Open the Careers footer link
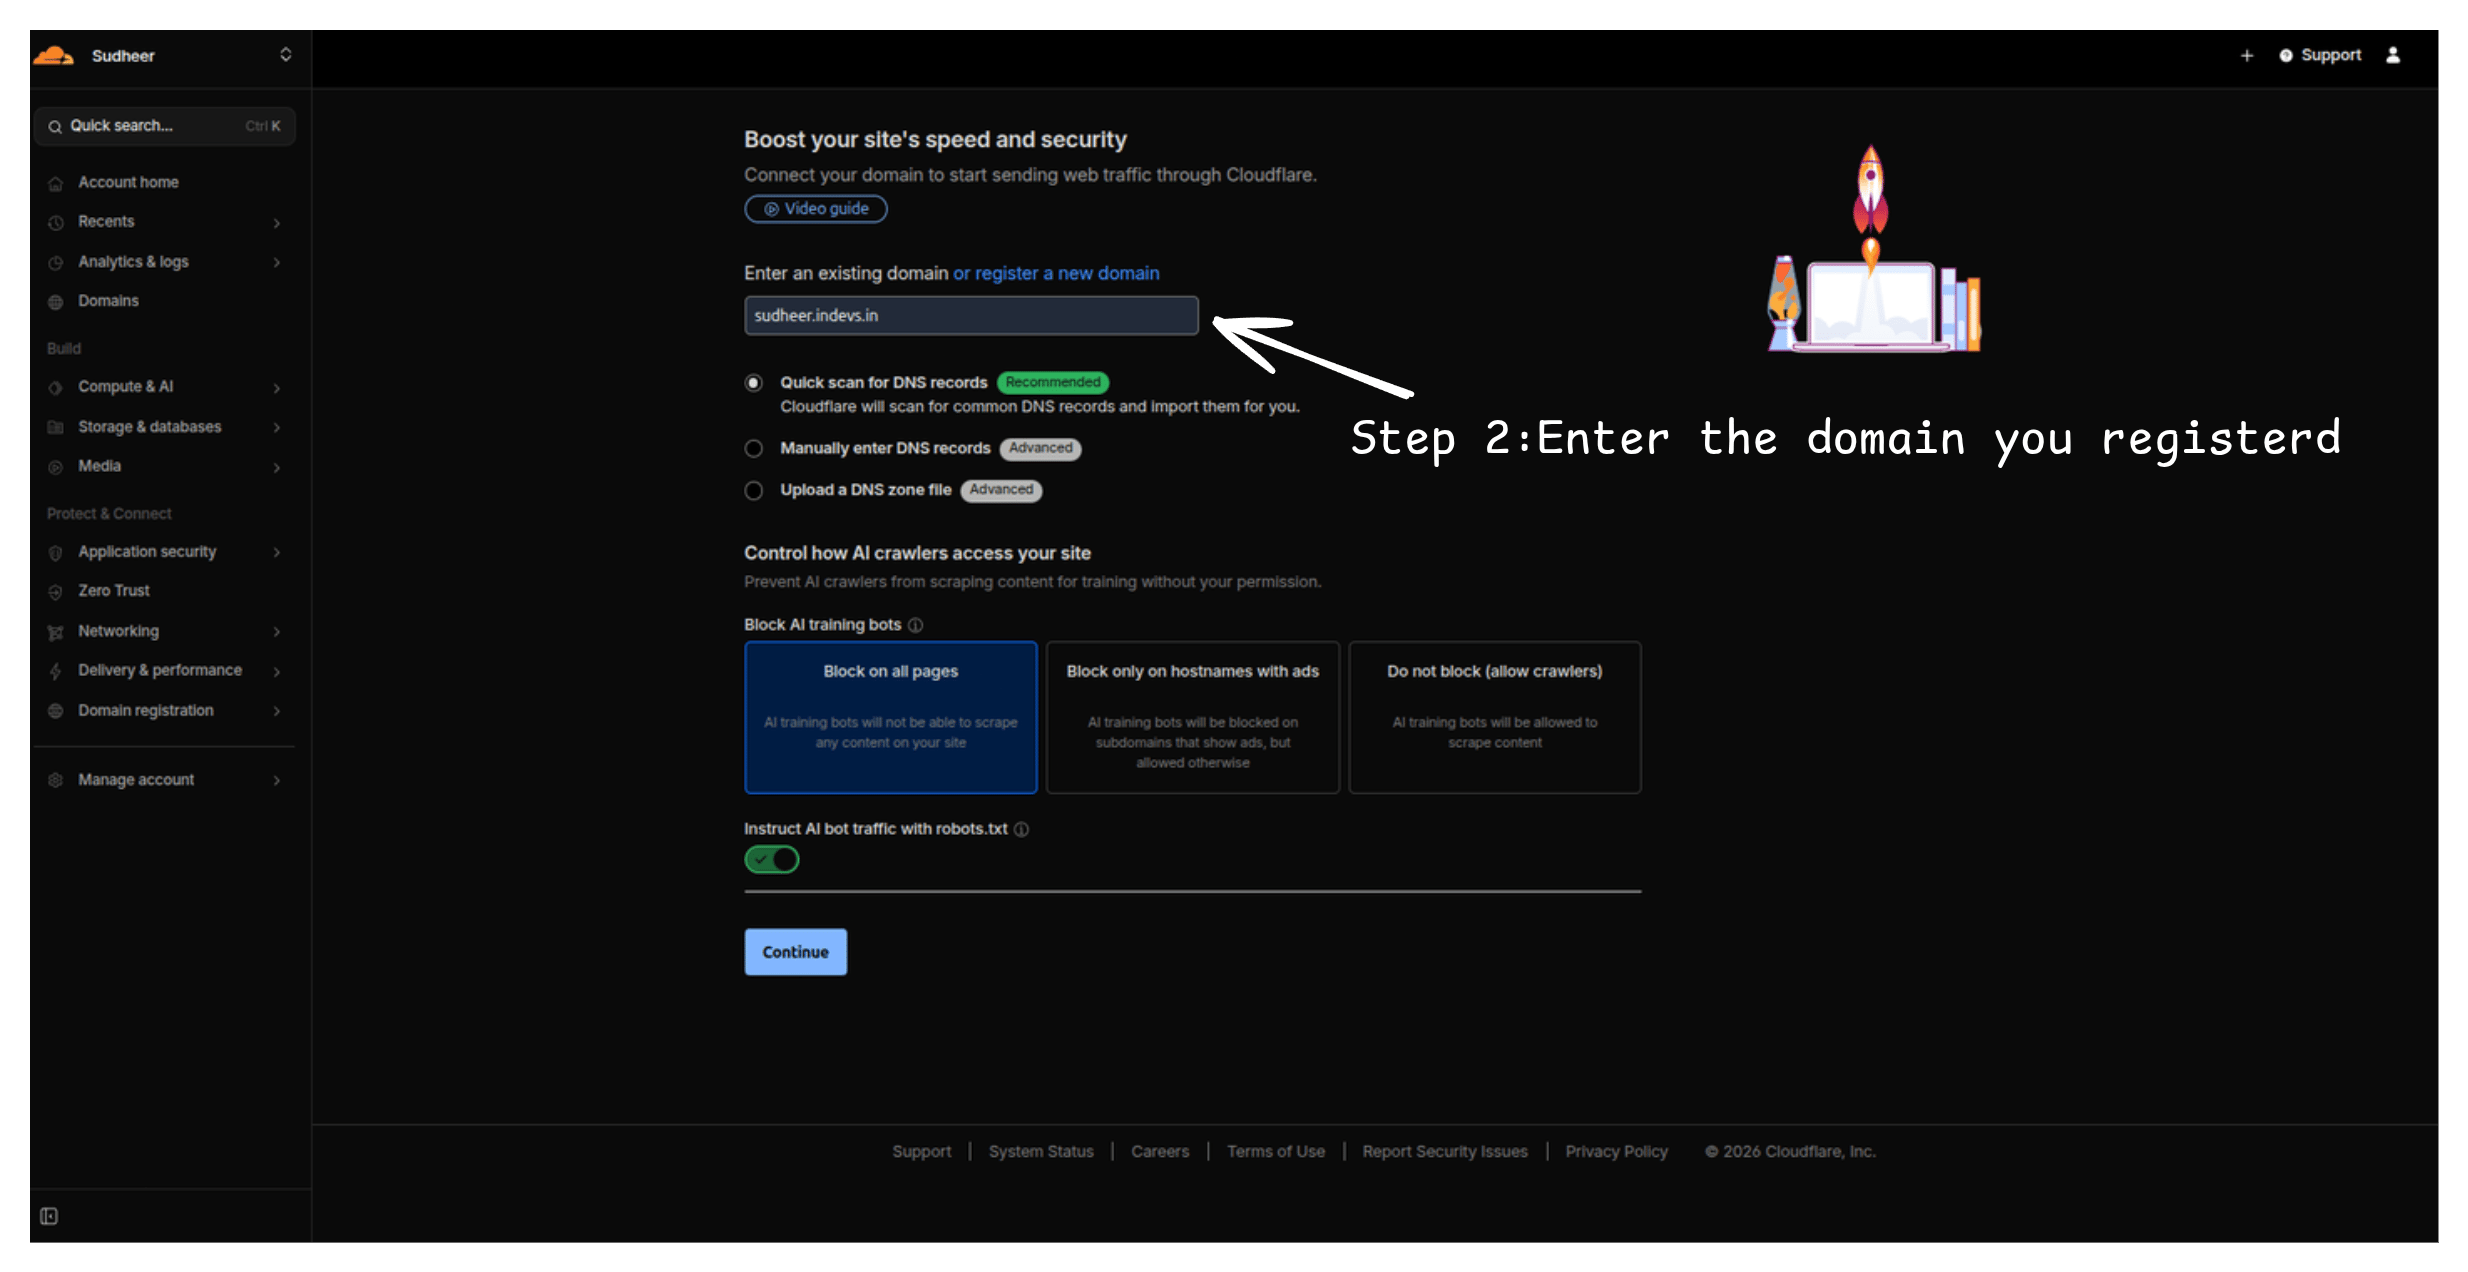This screenshot has width=2468, height=1272. 1160,1151
